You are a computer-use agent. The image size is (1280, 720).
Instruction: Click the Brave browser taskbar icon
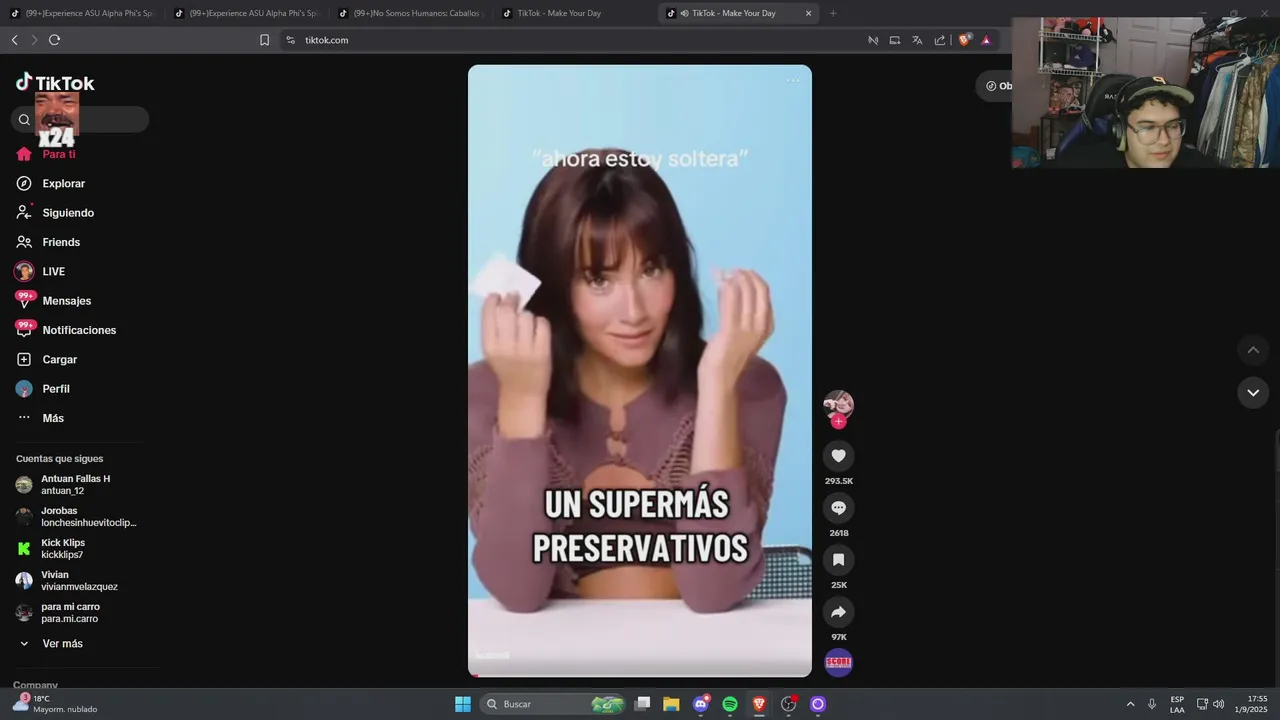pos(759,704)
